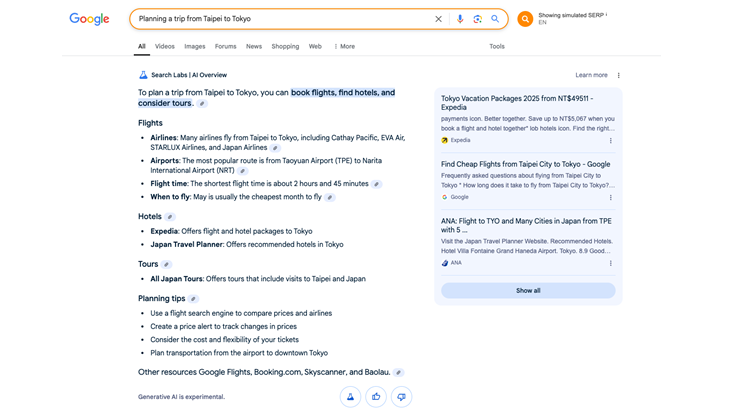Switch to the Videos tab
The image size is (744, 414).
[164, 46]
